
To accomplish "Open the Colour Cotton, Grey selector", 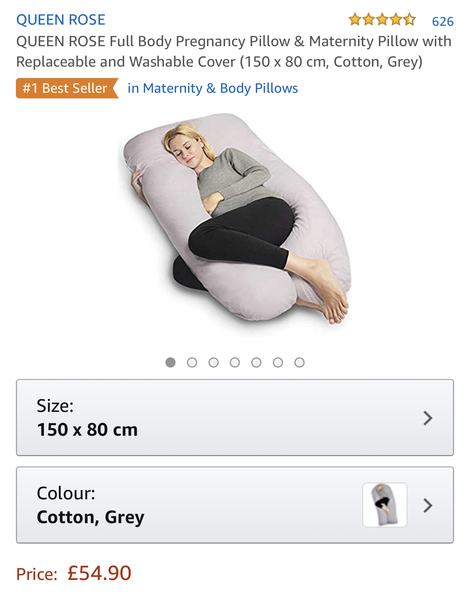I will (235, 505).
